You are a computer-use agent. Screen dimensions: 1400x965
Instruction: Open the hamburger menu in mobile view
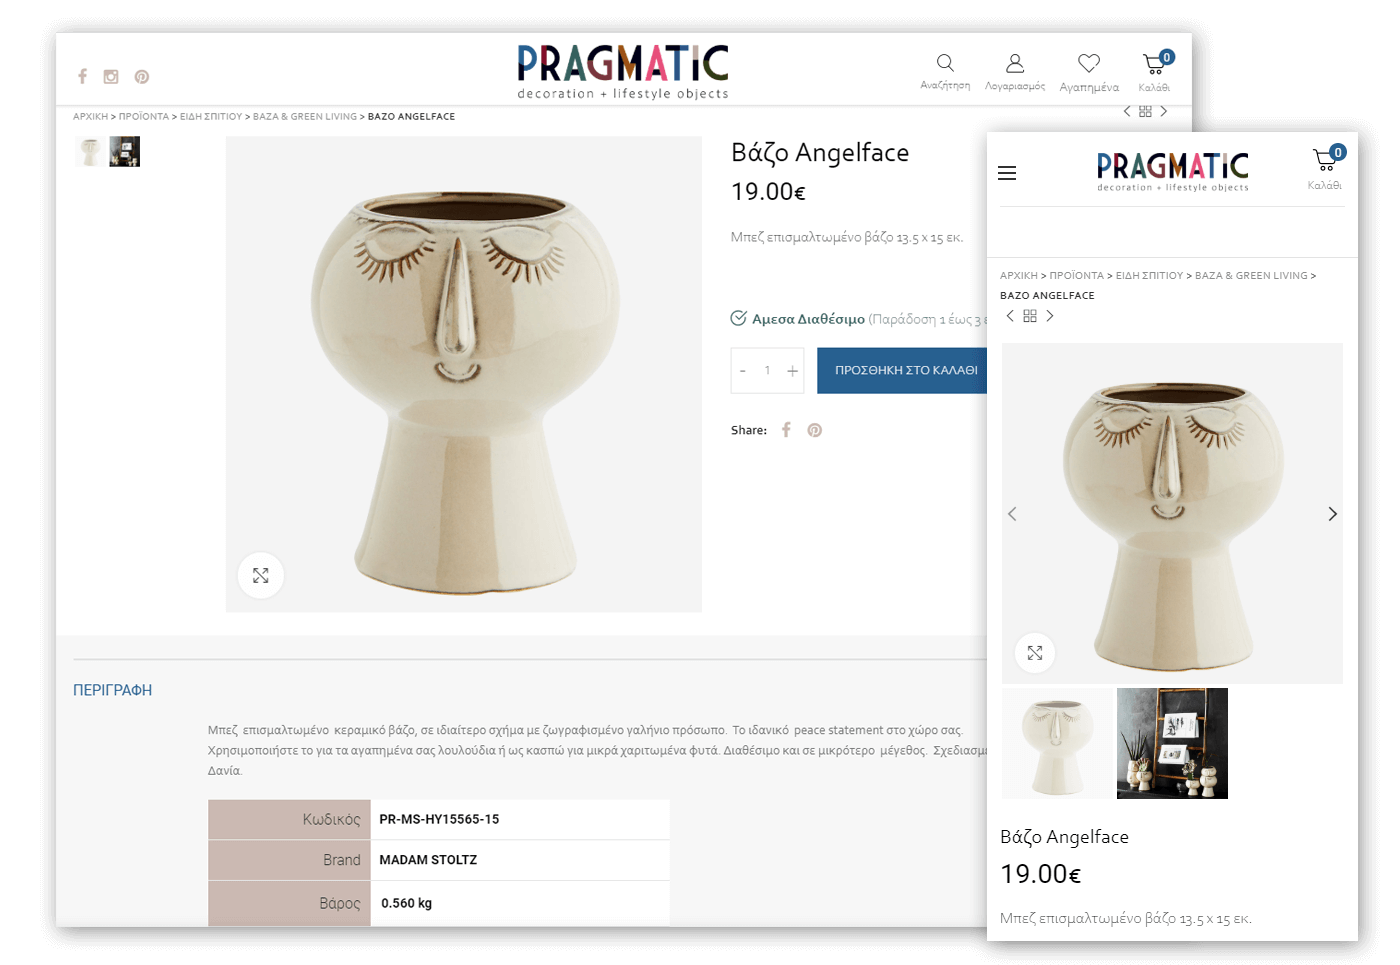[x=1007, y=173]
